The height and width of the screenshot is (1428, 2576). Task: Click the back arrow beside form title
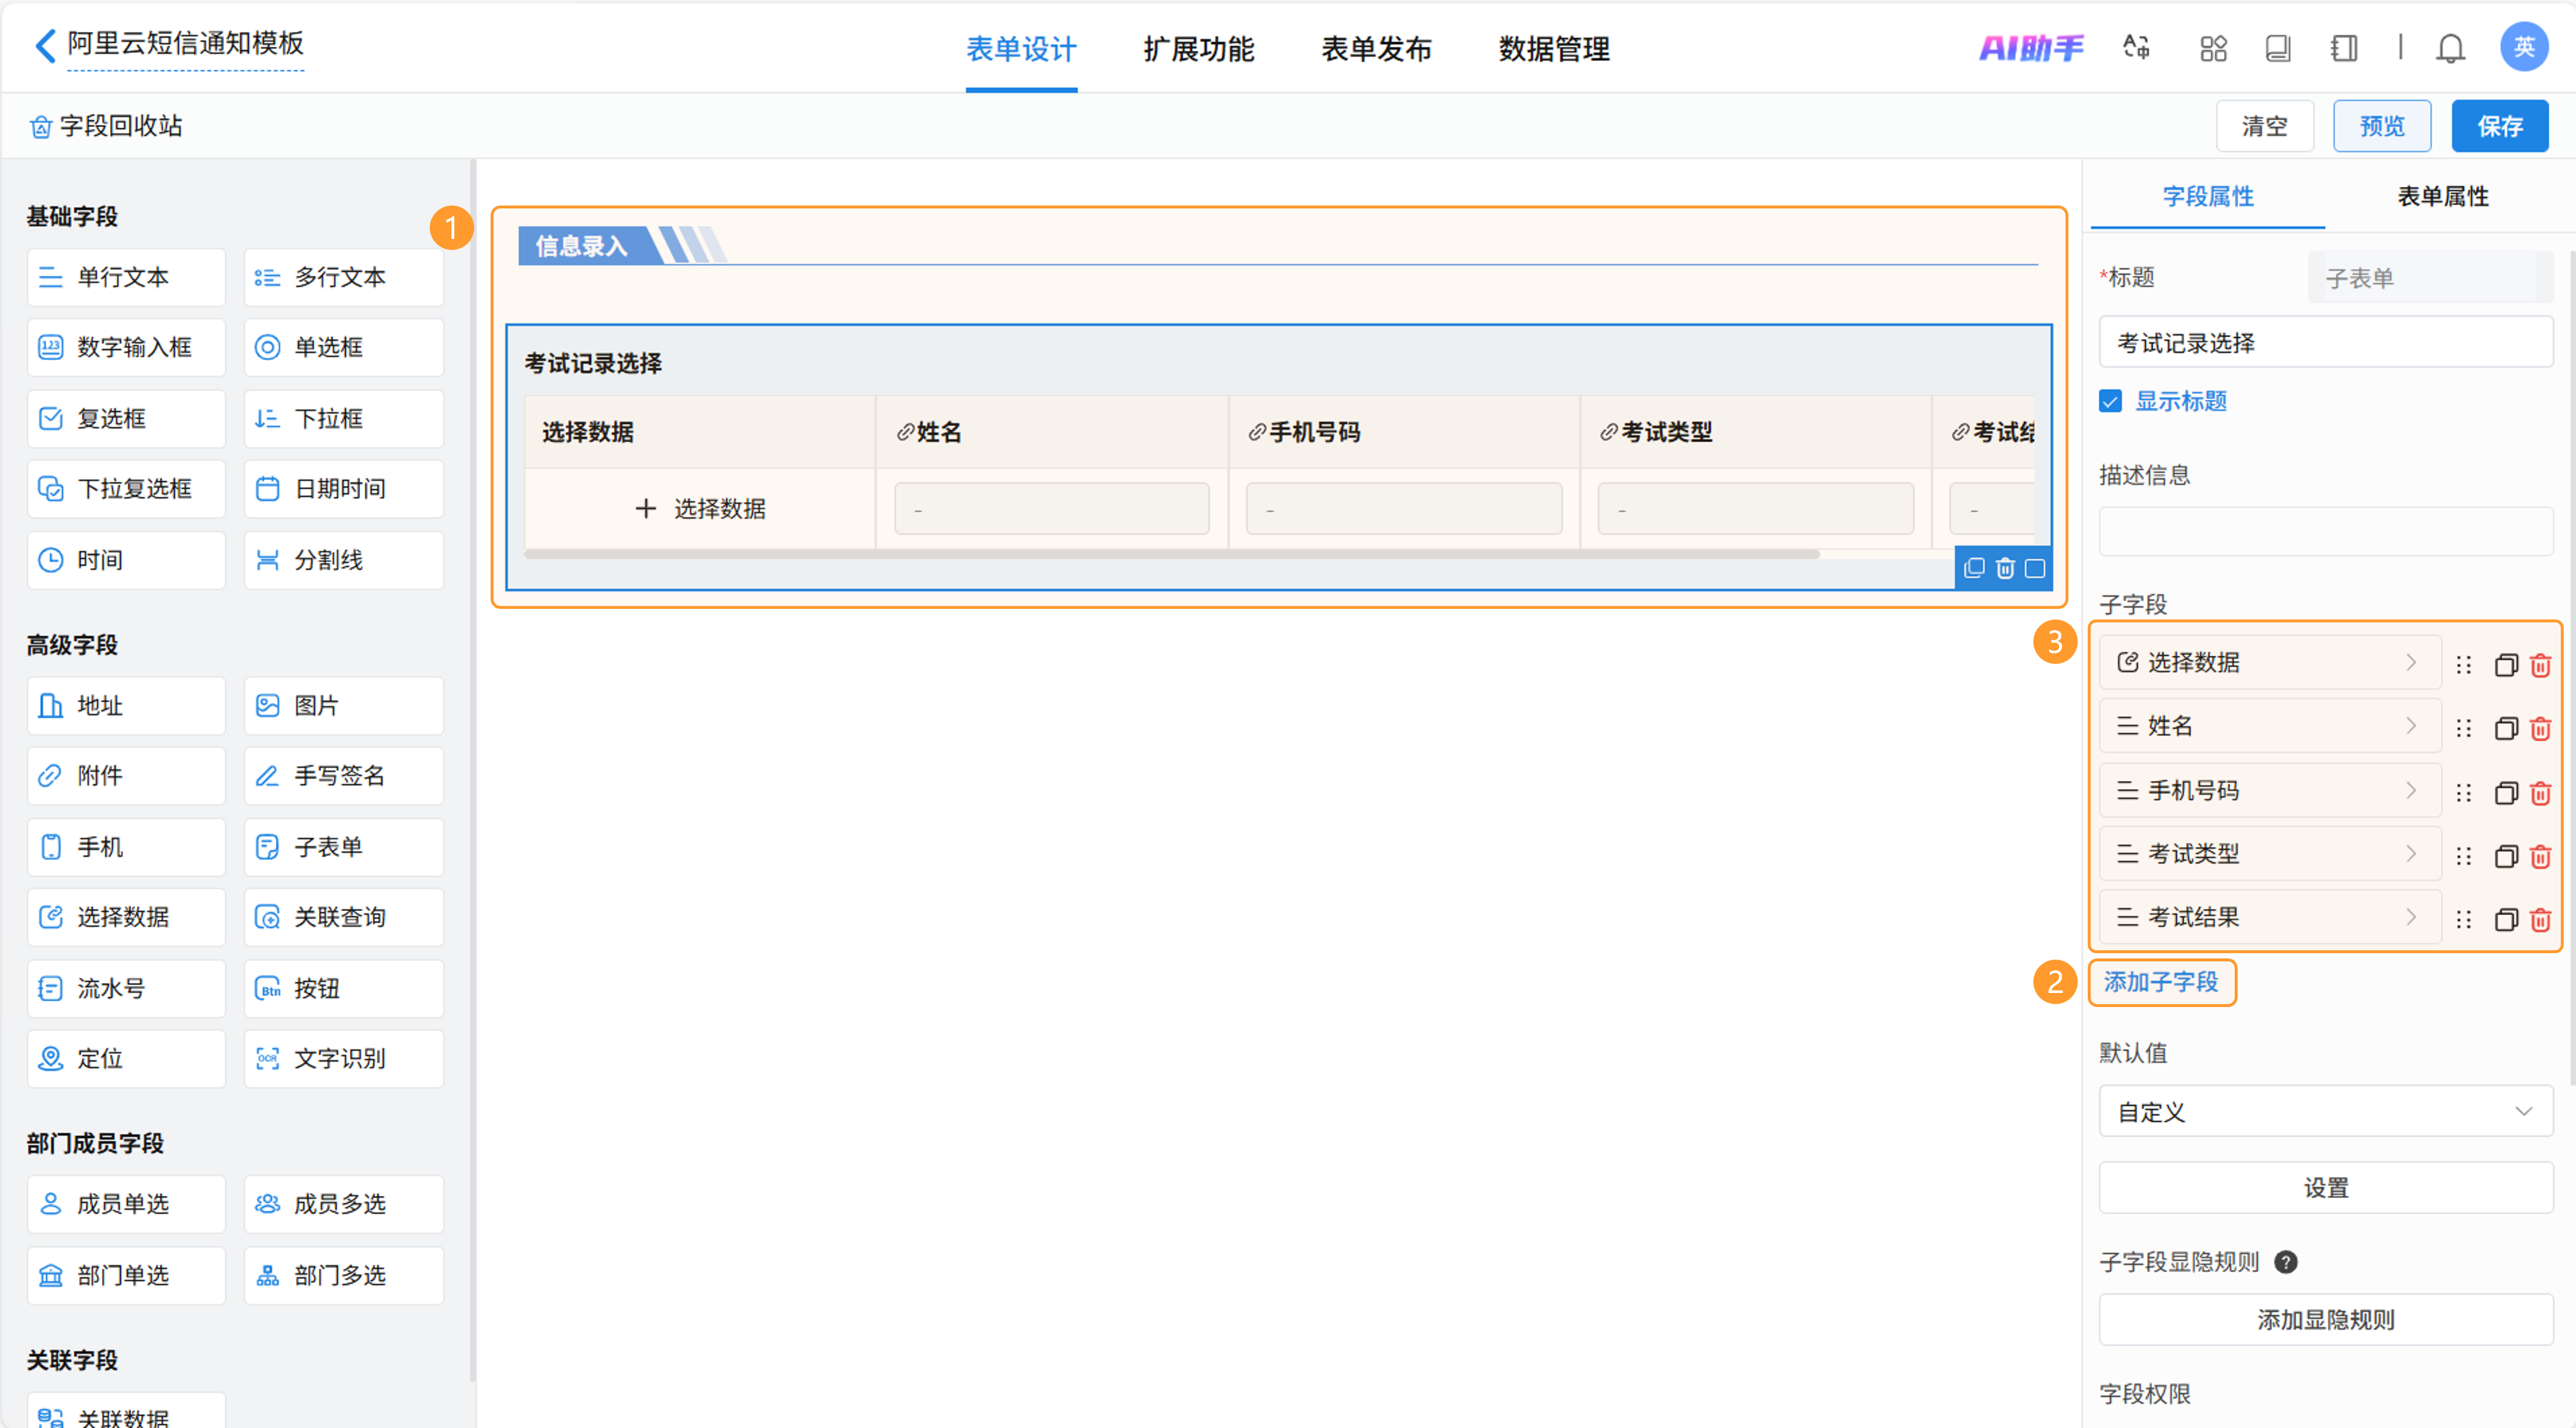45,45
